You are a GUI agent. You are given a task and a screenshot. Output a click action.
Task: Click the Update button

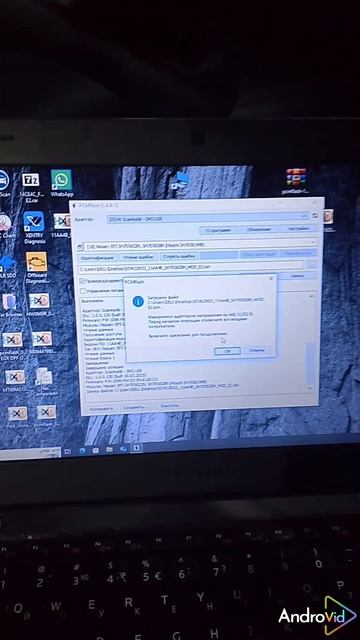pos(259,229)
